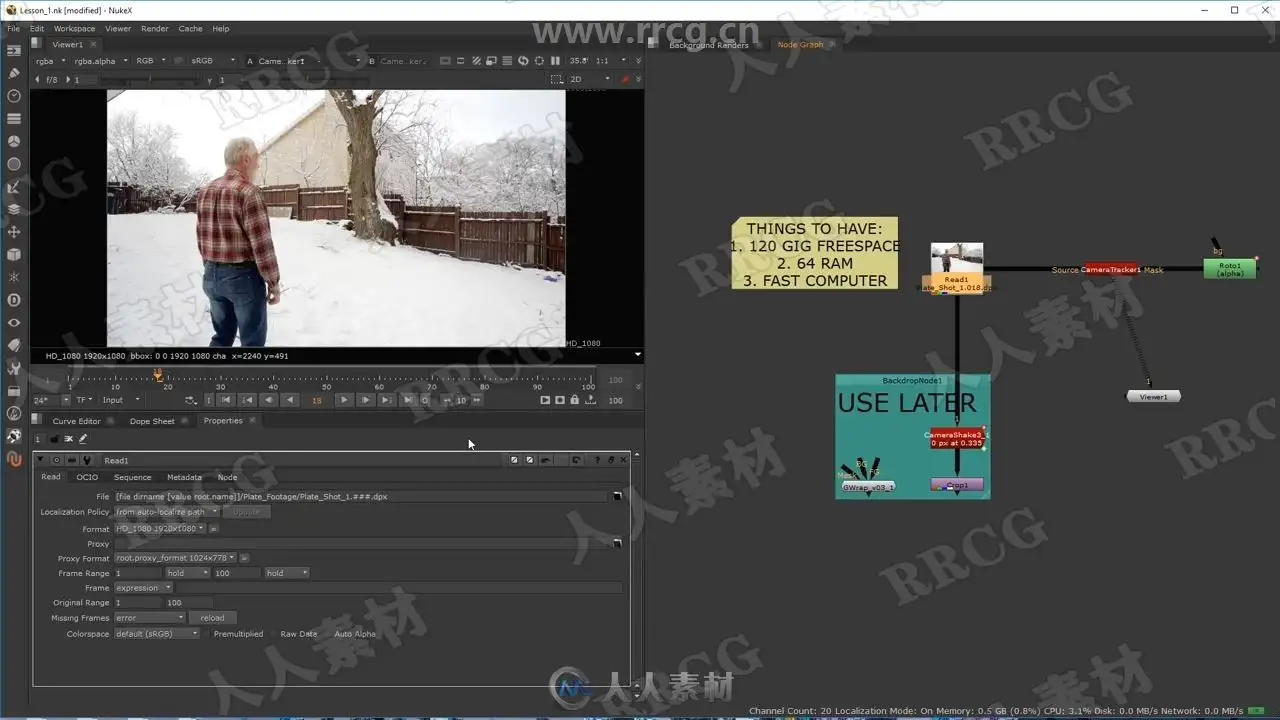1280x720 pixels.
Task: Pause viewer updating with pause icon
Action: click(x=555, y=61)
